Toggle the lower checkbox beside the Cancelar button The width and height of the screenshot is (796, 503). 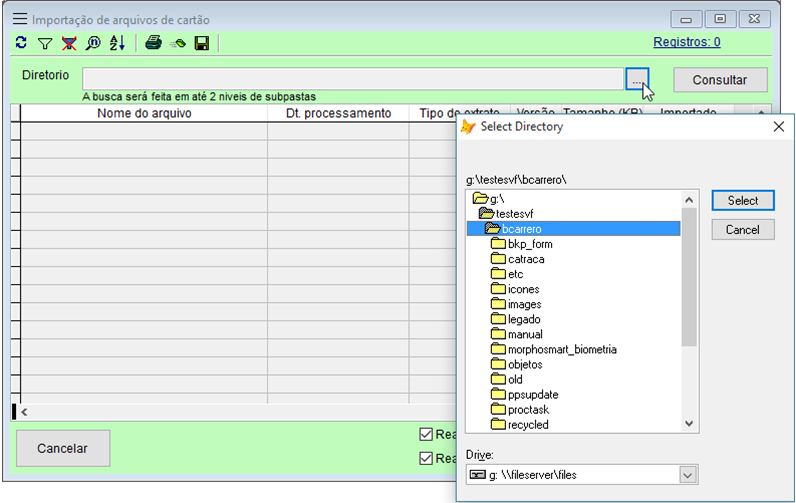427,459
